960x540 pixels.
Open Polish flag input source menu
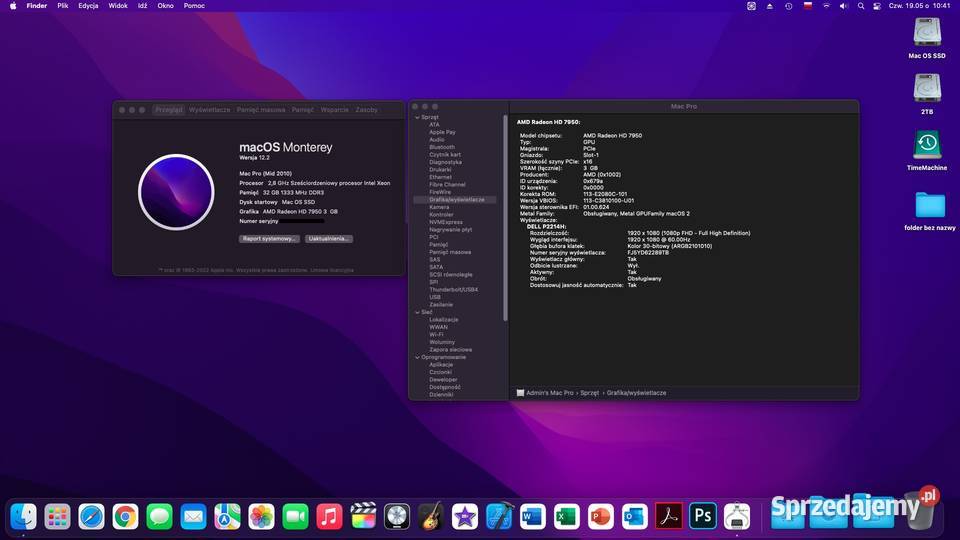(808, 6)
